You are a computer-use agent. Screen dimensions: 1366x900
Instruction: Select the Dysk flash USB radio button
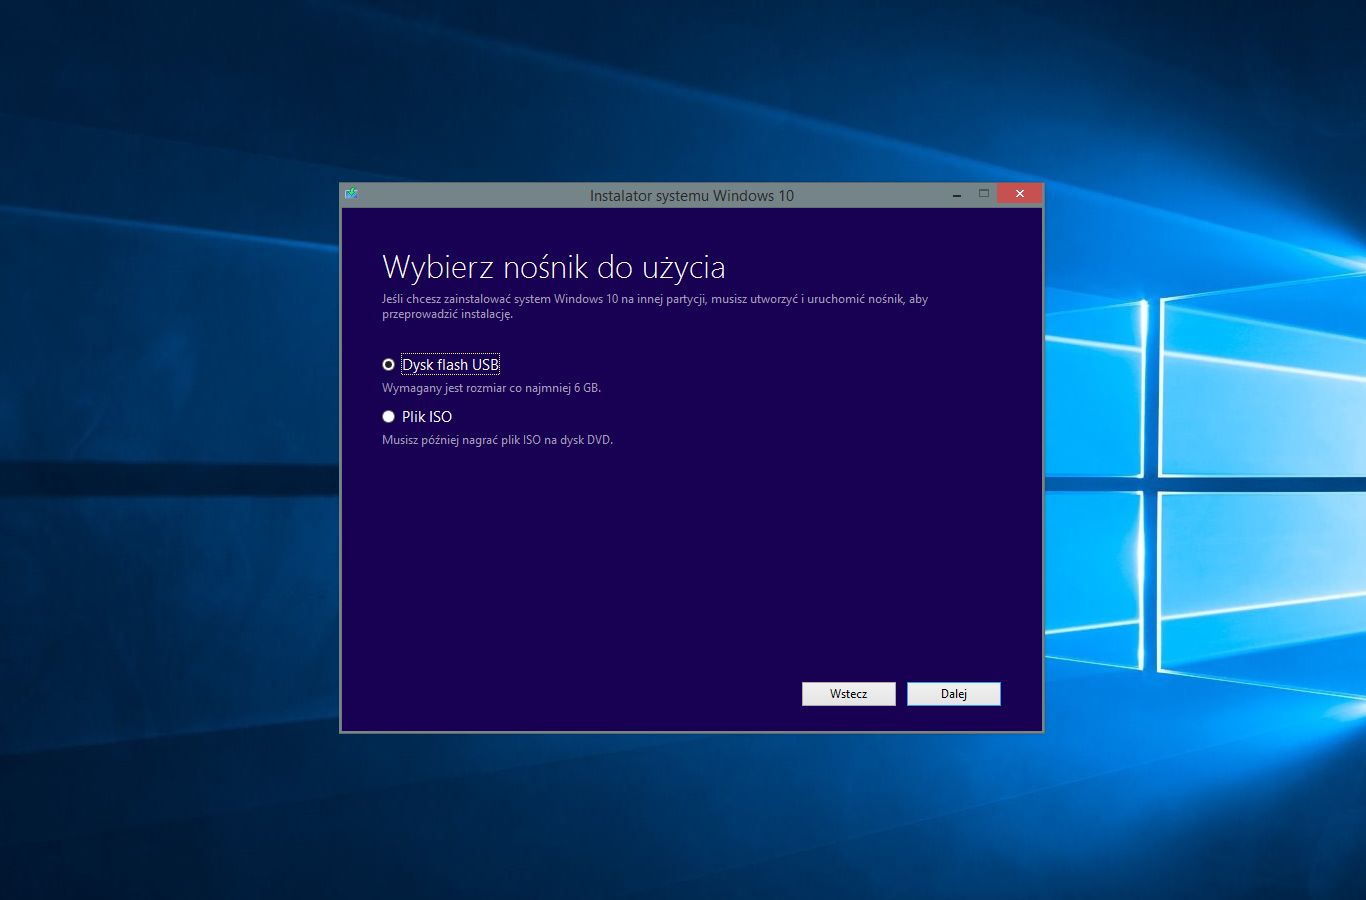point(388,365)
